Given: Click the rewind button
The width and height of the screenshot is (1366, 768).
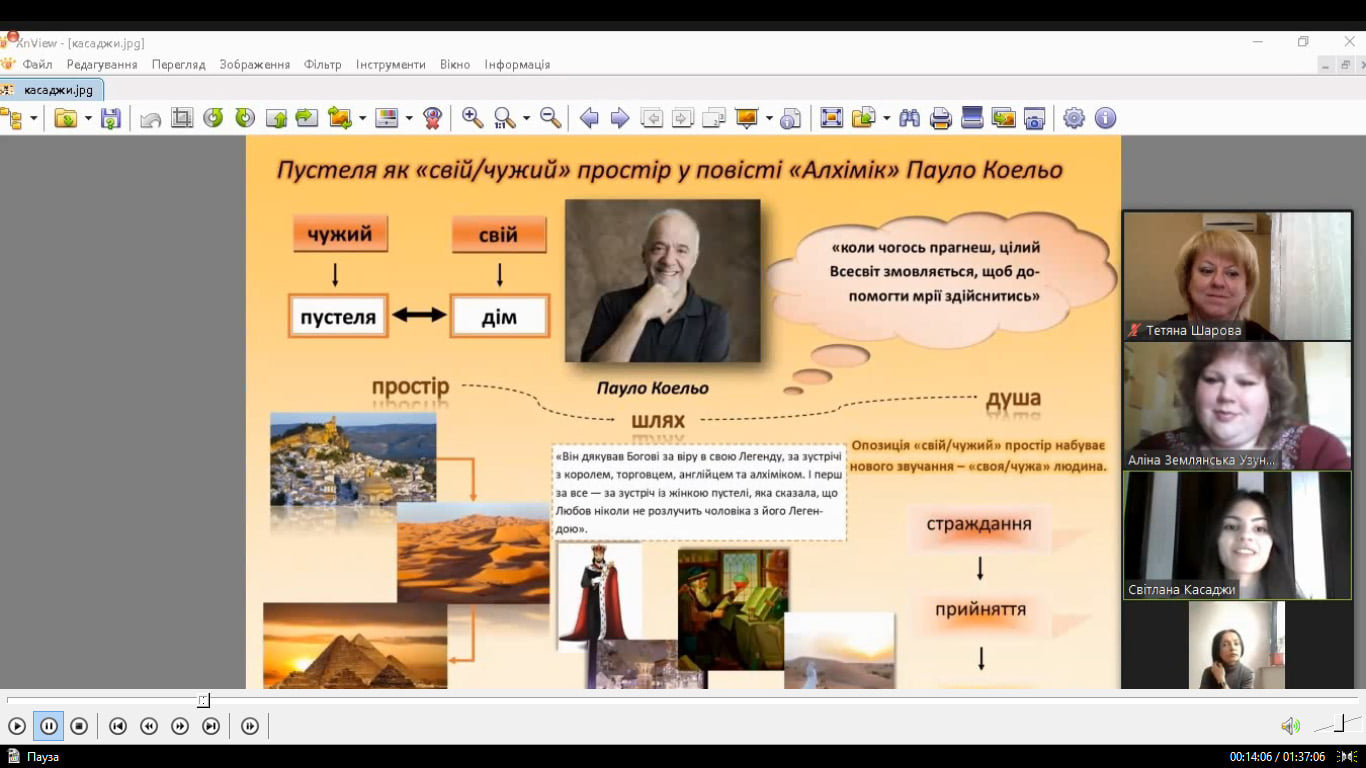Looking at the screenshot, I should 149,726.
